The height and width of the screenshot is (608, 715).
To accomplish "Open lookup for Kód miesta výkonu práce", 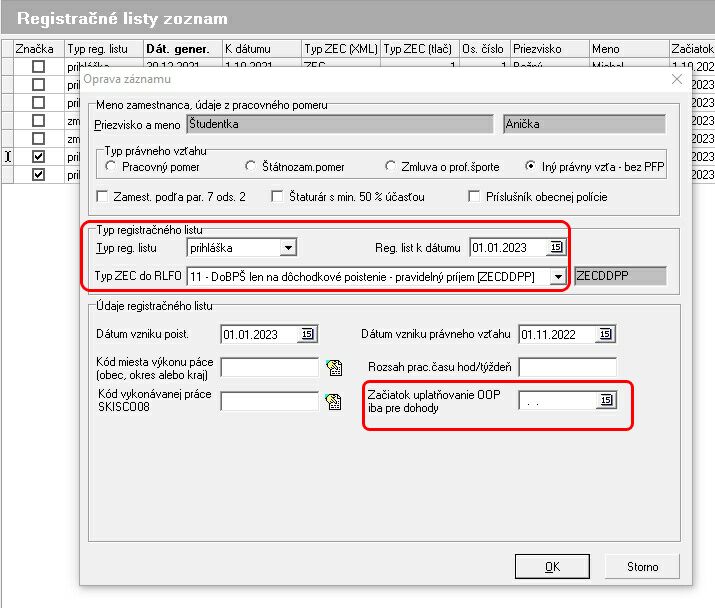I will coord(334,368).
